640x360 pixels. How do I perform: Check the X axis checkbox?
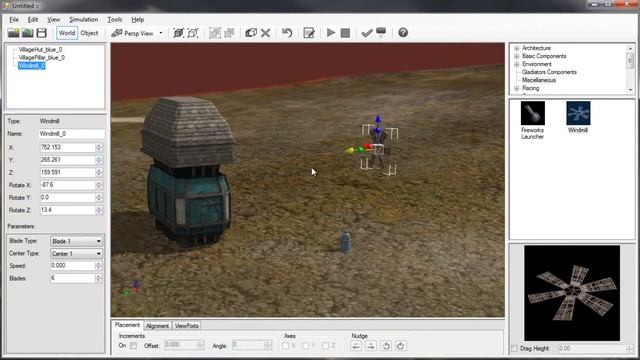tap(286, 346)
